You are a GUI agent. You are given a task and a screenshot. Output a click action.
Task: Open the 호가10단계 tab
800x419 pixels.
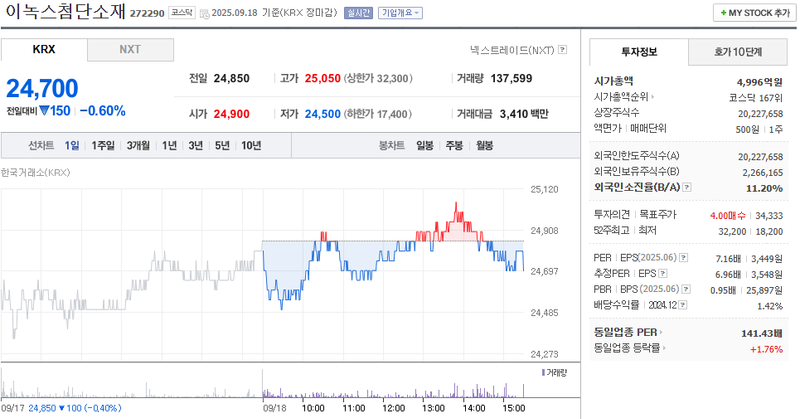pyautogui.click(x=738, y=52)
